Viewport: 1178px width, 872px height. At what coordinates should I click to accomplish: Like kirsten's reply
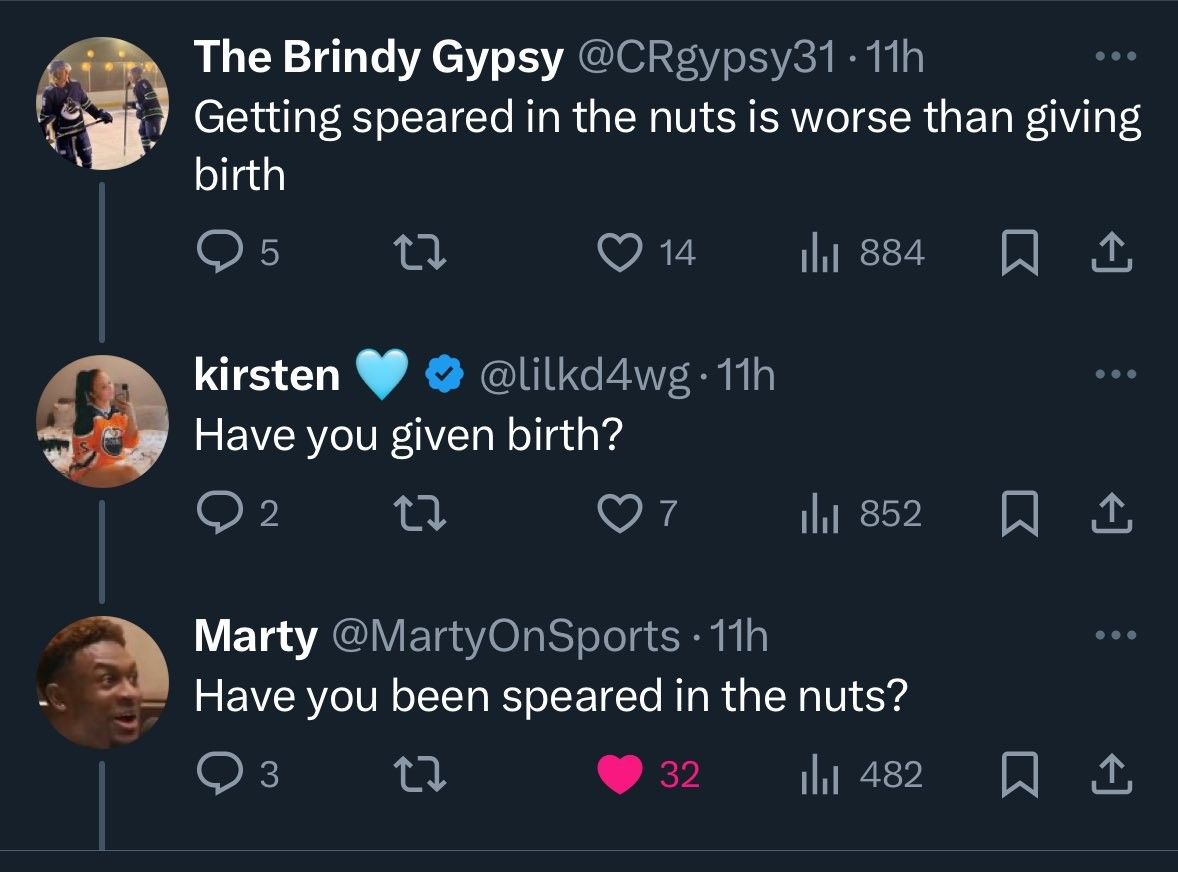(x=620, y=515)
